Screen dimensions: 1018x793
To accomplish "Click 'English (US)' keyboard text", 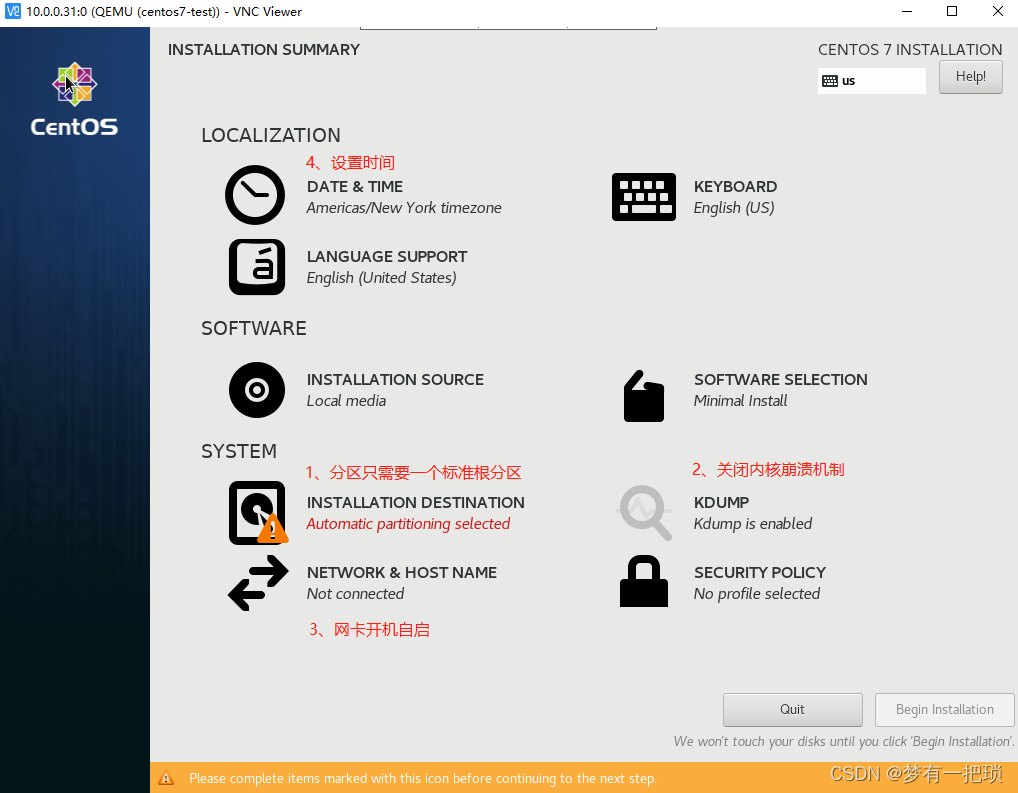I will (734, 208).
